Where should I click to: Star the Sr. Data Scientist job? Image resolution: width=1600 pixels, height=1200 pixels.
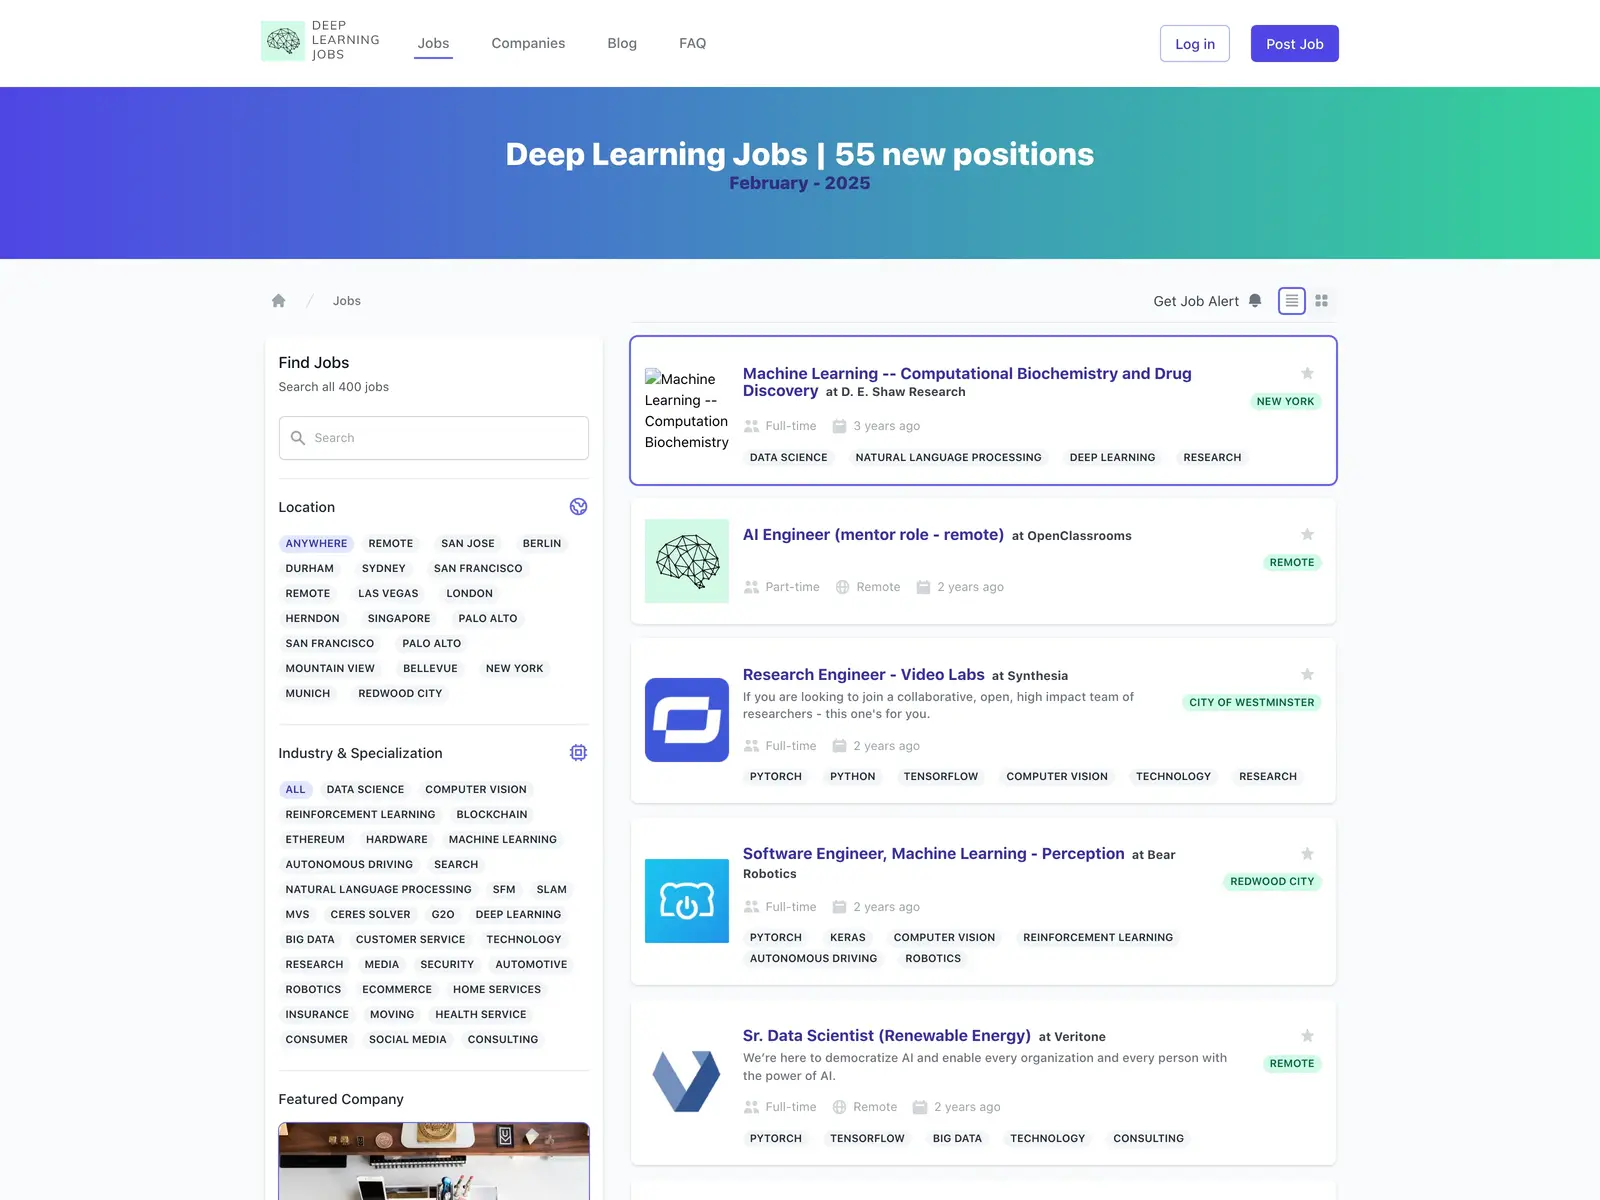pos(1307,1035)
